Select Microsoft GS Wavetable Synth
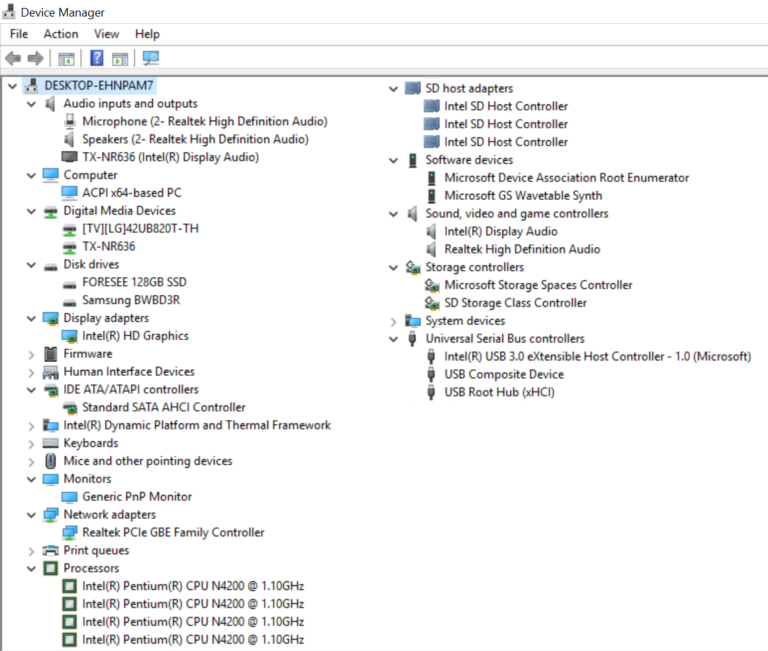Image resolution: width=768 pixels, height=651 pixels. 523,196
